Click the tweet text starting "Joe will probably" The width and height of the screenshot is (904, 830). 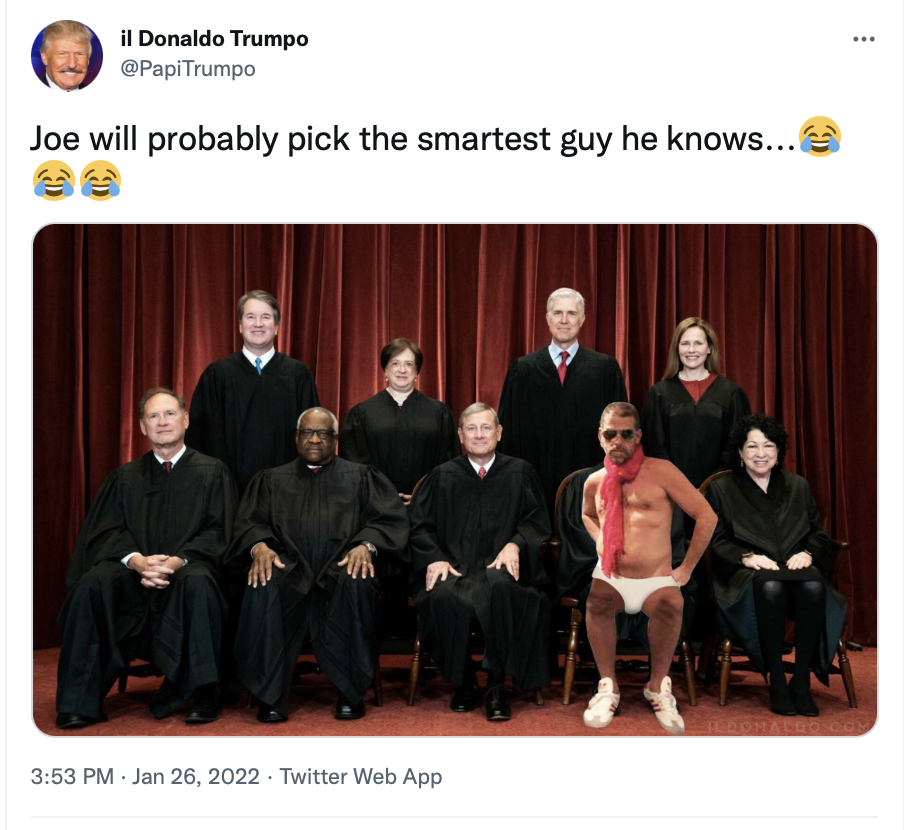(x=435, y=158)
